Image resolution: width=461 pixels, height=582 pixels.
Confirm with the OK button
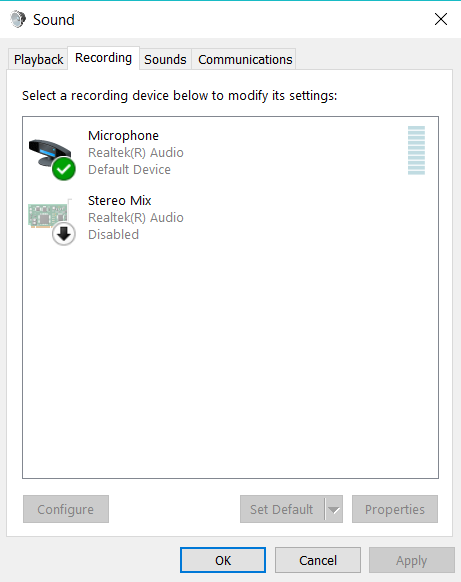tap(223, 560)
